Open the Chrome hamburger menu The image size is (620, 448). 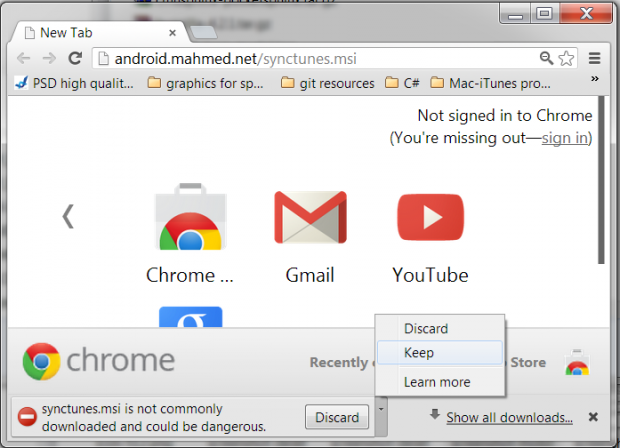[x=595, y=59]
